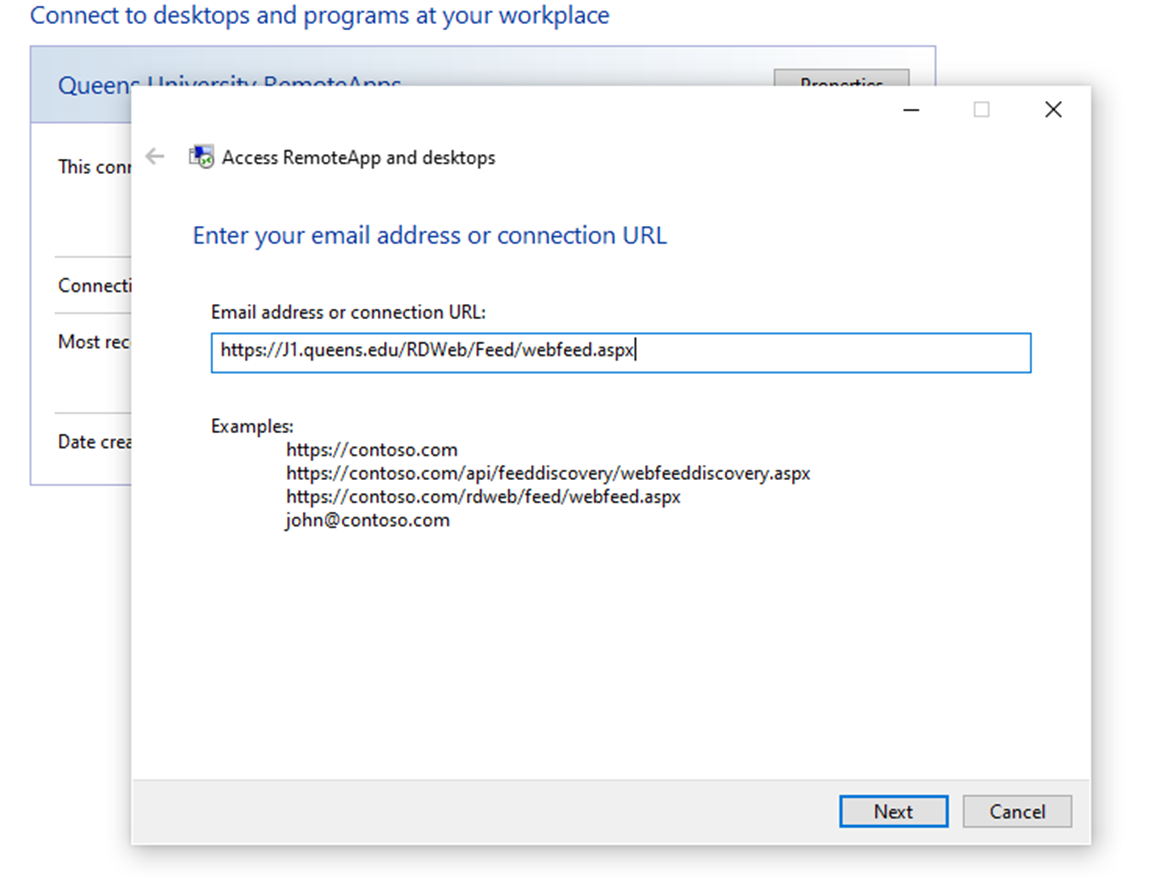Click the example https://contoso.com
The image size is (1163, 884).
click(x=372, y=449)
